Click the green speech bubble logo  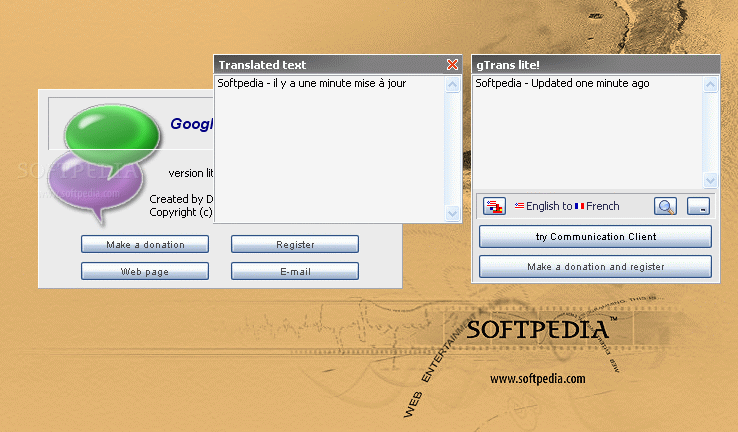coord(112,134)
